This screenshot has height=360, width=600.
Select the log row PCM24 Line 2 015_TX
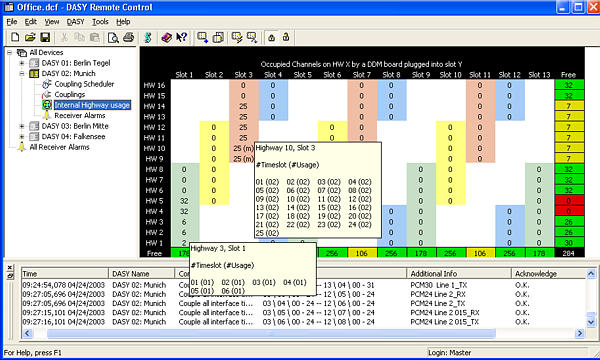pos(303,322)
